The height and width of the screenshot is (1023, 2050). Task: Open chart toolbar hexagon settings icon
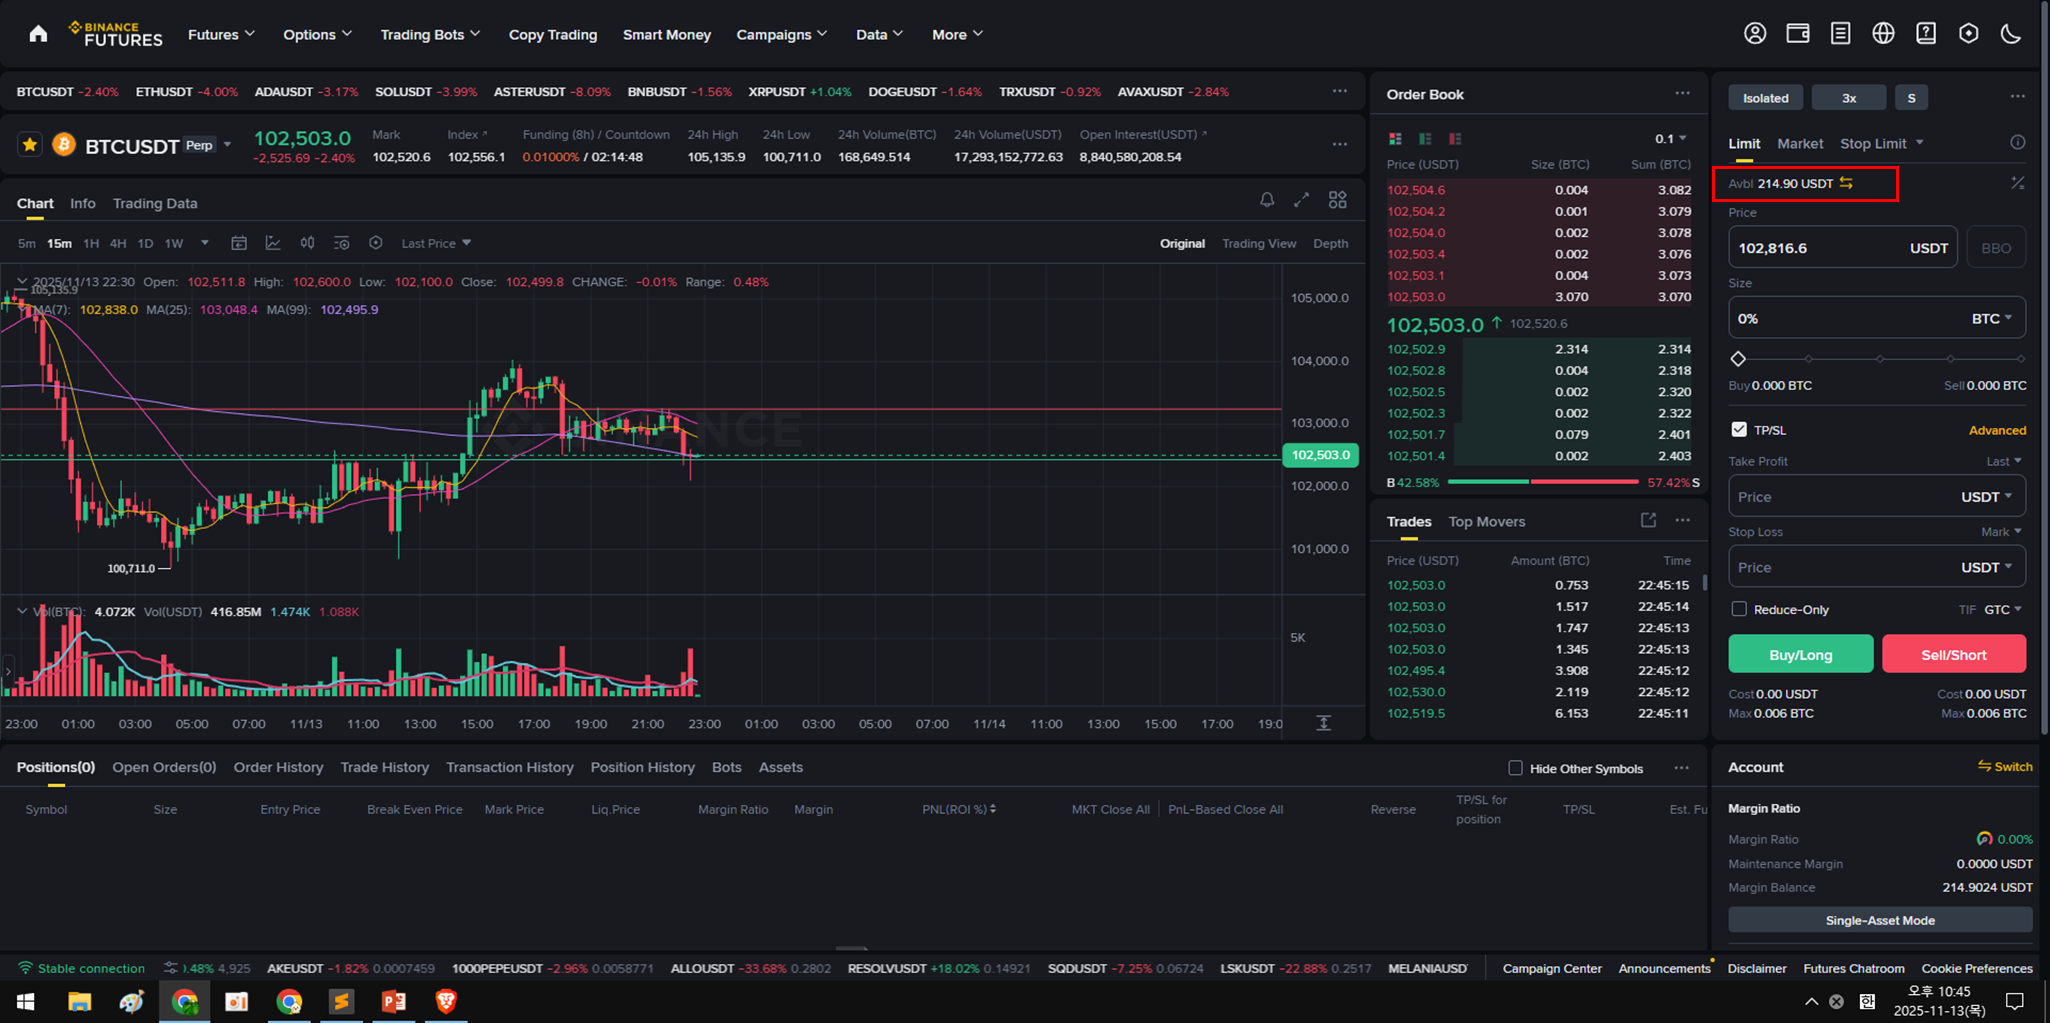(x=376, y=243)
